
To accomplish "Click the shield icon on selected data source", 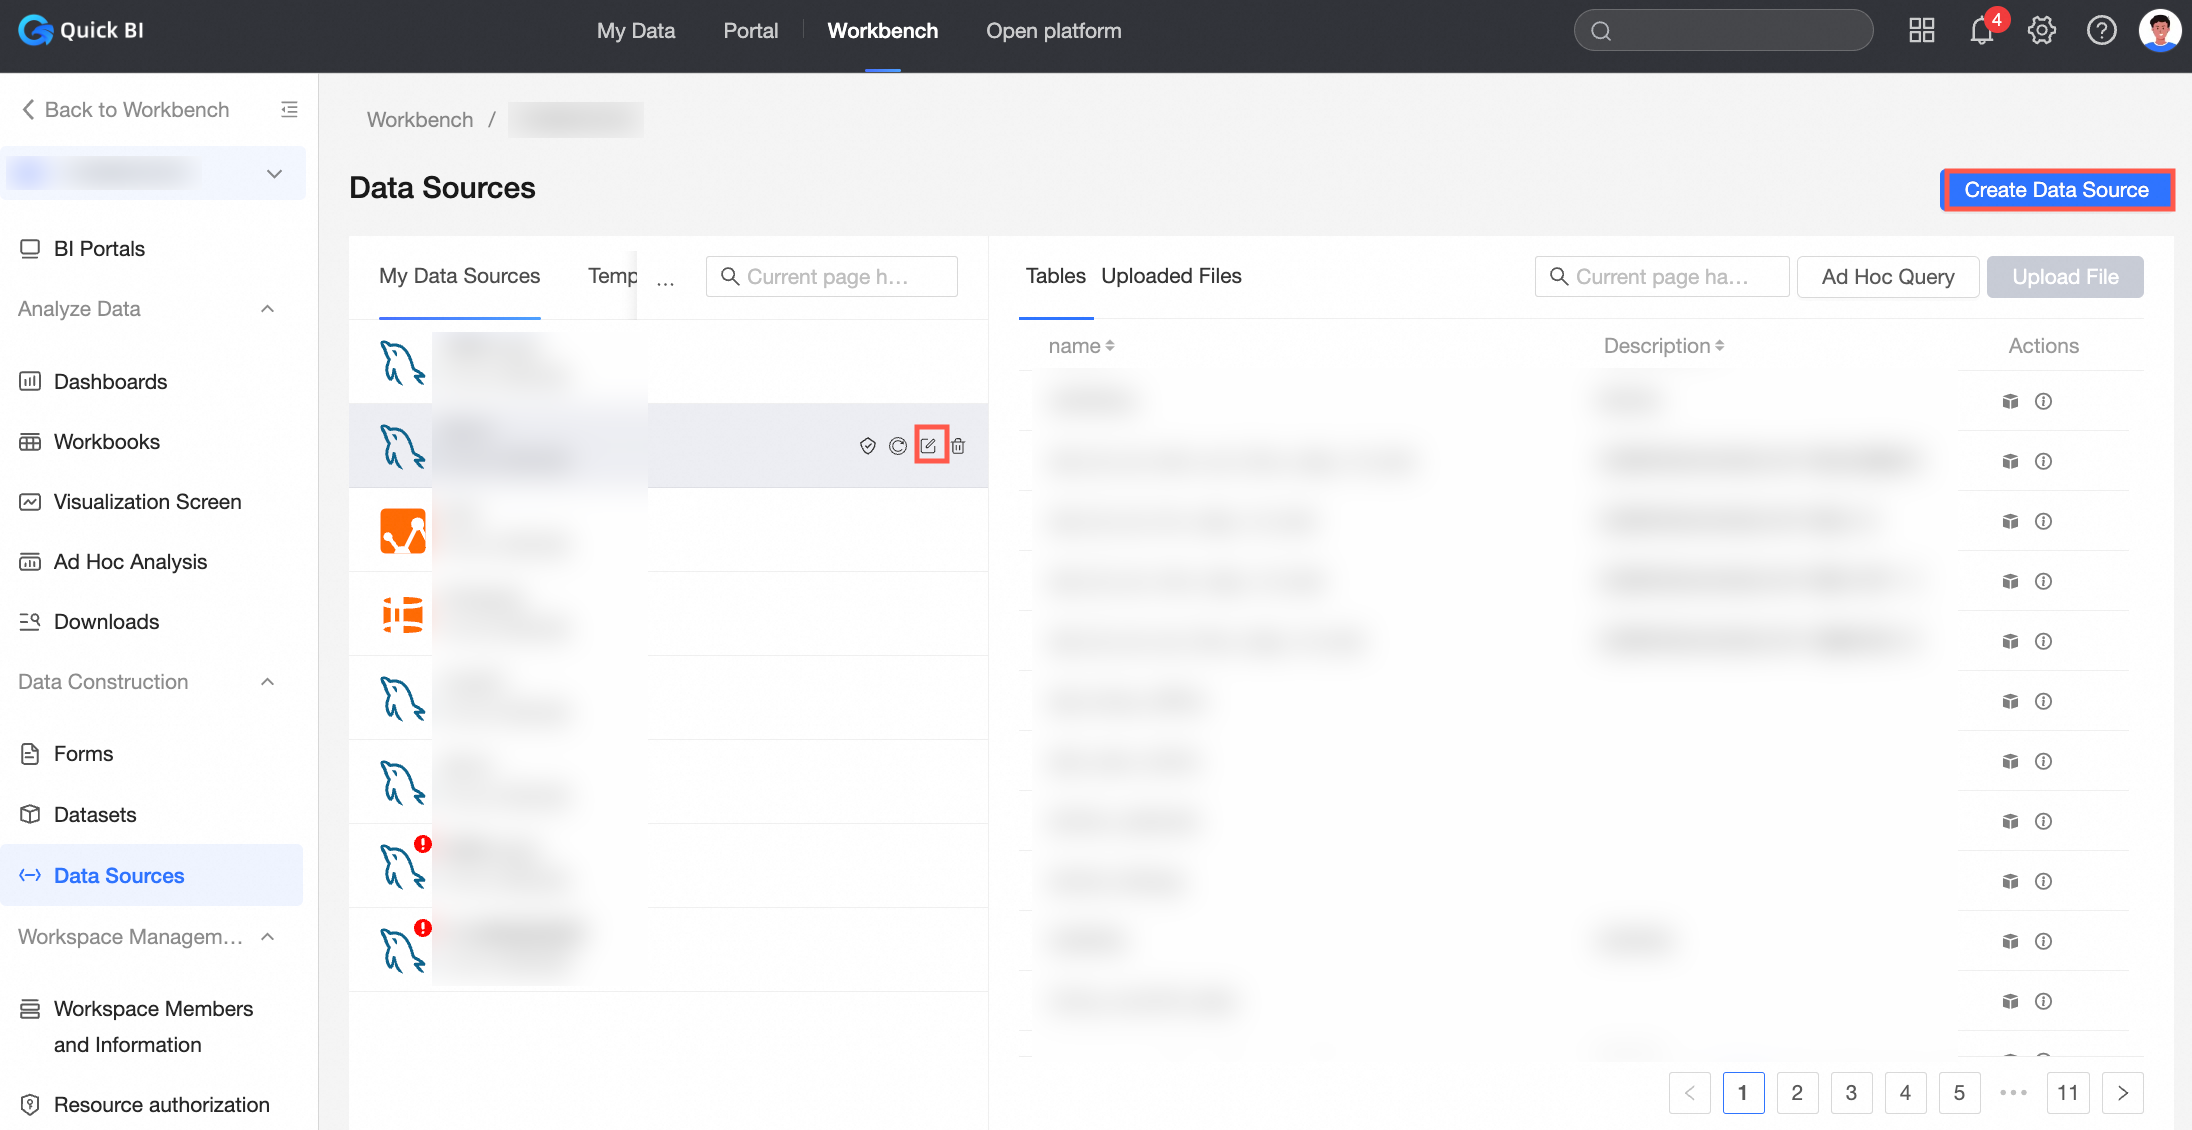I will (x=867, y=446).
